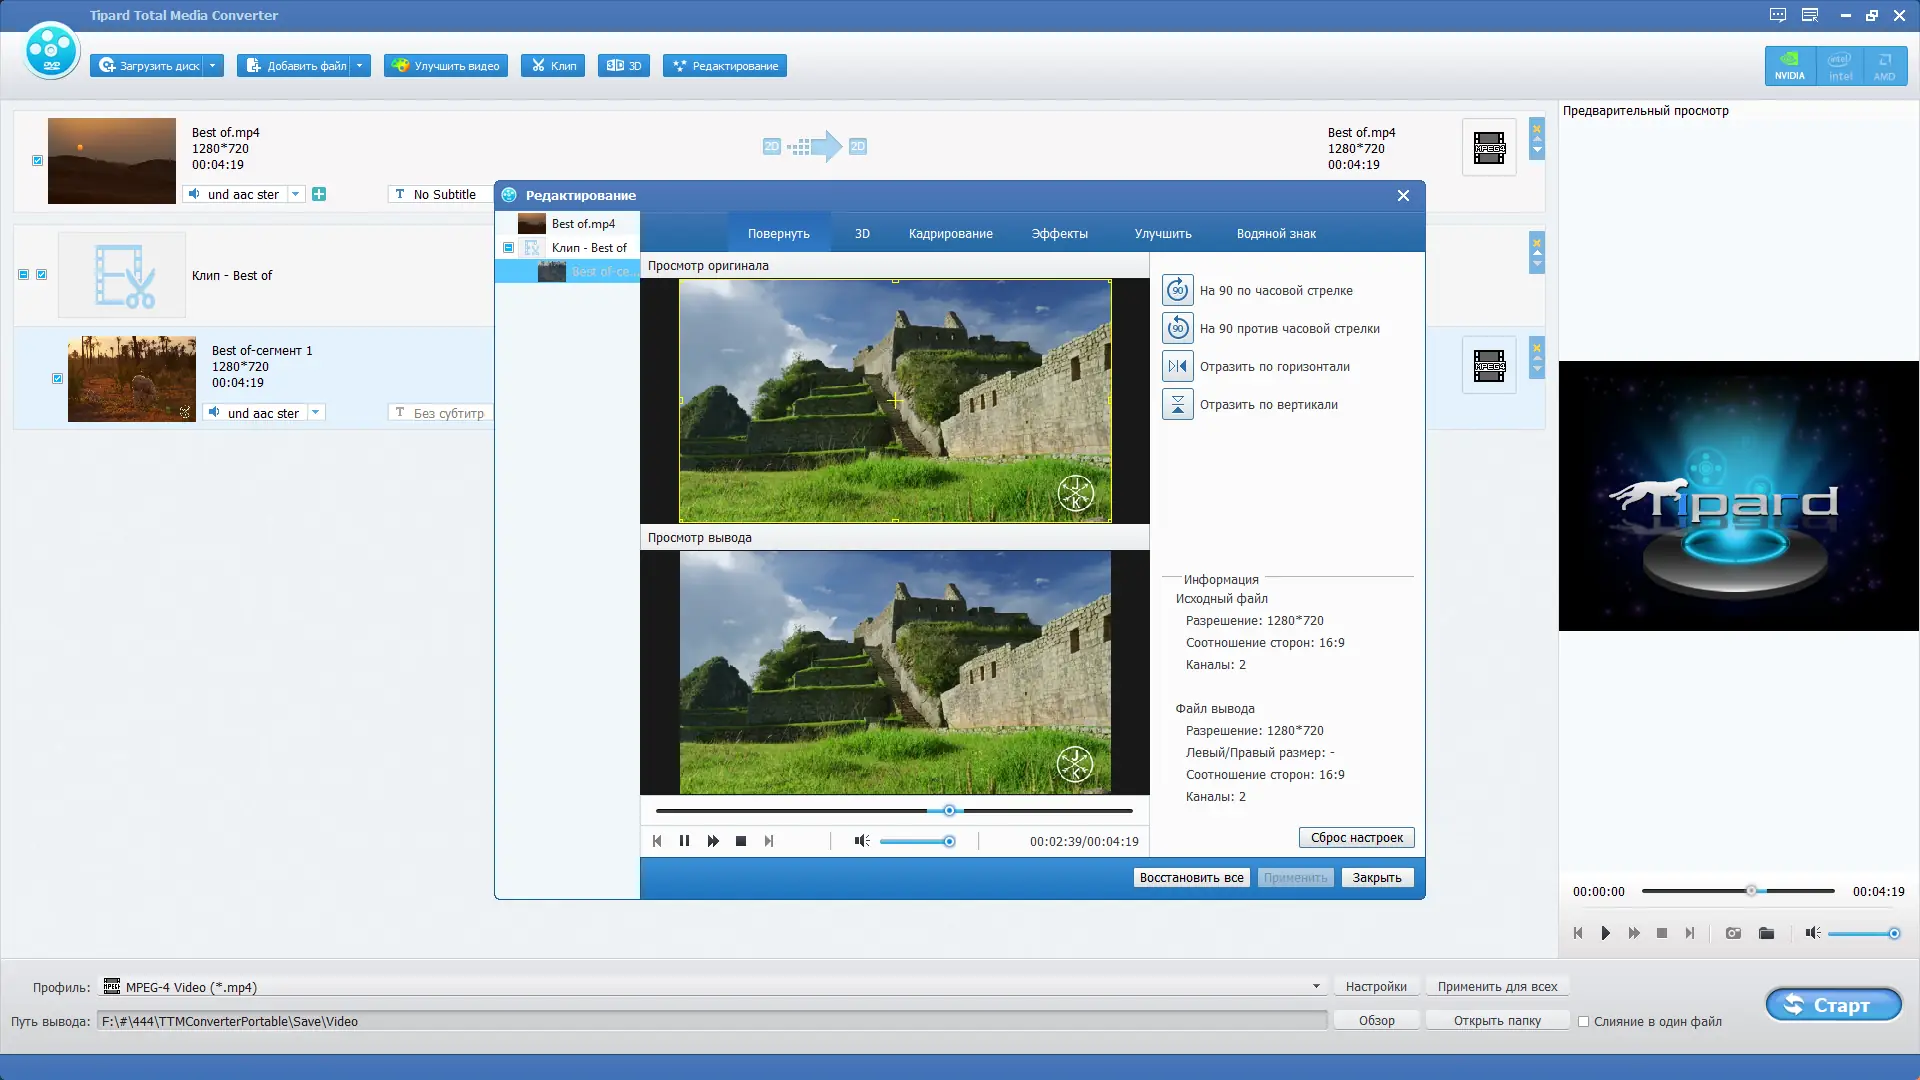This screenshot has height=1080, width=1920.
Task: Open the Профиль format dropdown
Action: [1316, 987]
